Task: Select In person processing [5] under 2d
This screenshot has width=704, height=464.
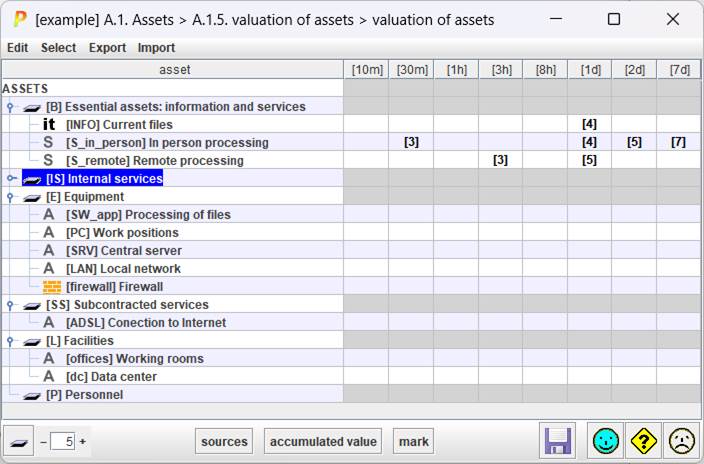Action: click(634, 142)
